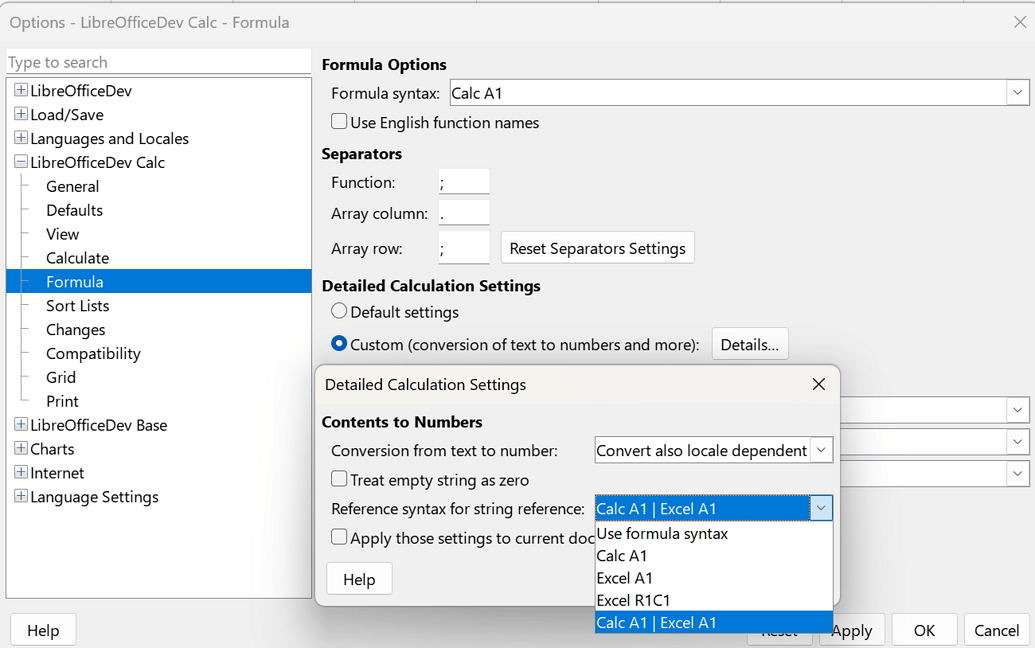Click Help inside Detailed Calculation Settings
Viewport: 1035px width, 648px height.
coord(359,578)
